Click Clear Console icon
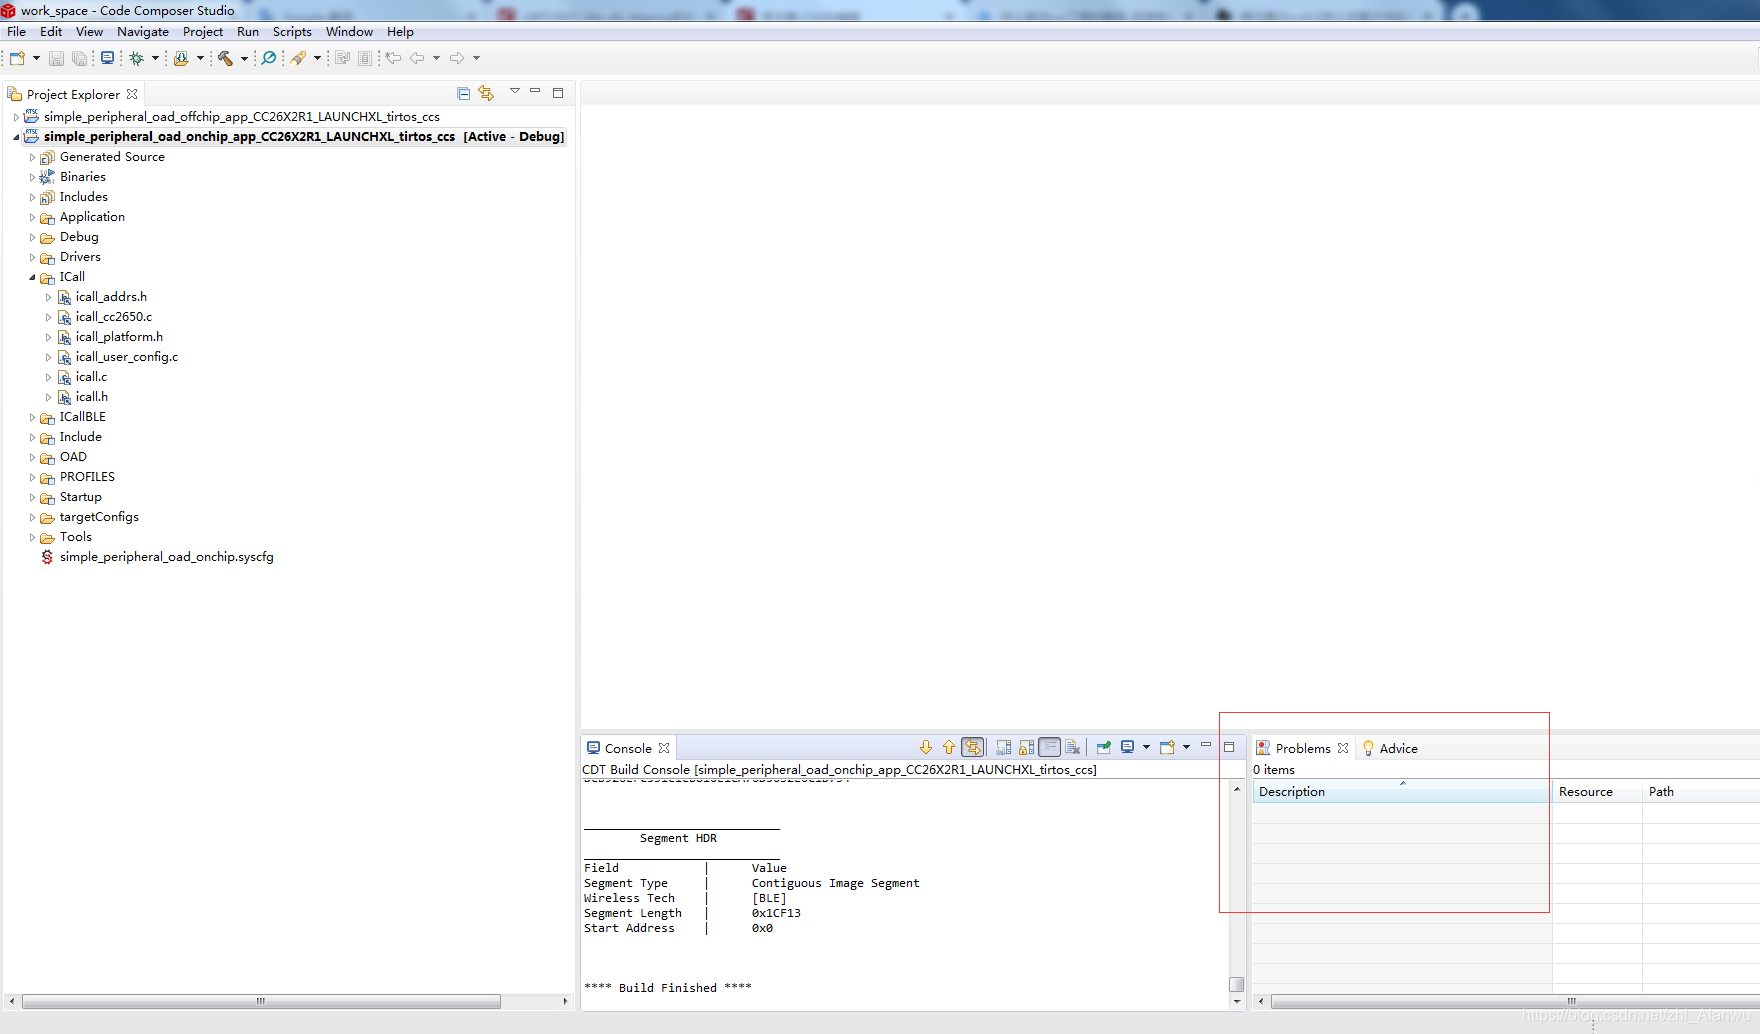1760x1034 pixels. point(1072,747)
